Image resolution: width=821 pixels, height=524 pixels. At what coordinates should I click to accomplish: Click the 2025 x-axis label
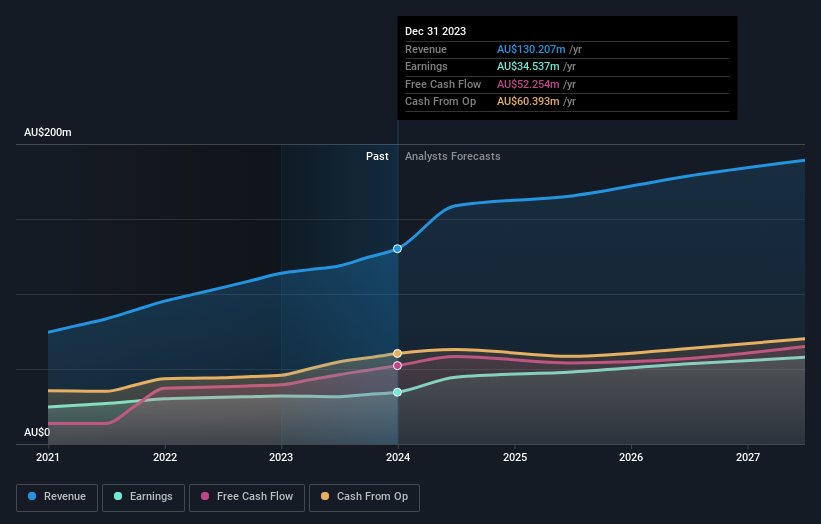coord(515,457)
